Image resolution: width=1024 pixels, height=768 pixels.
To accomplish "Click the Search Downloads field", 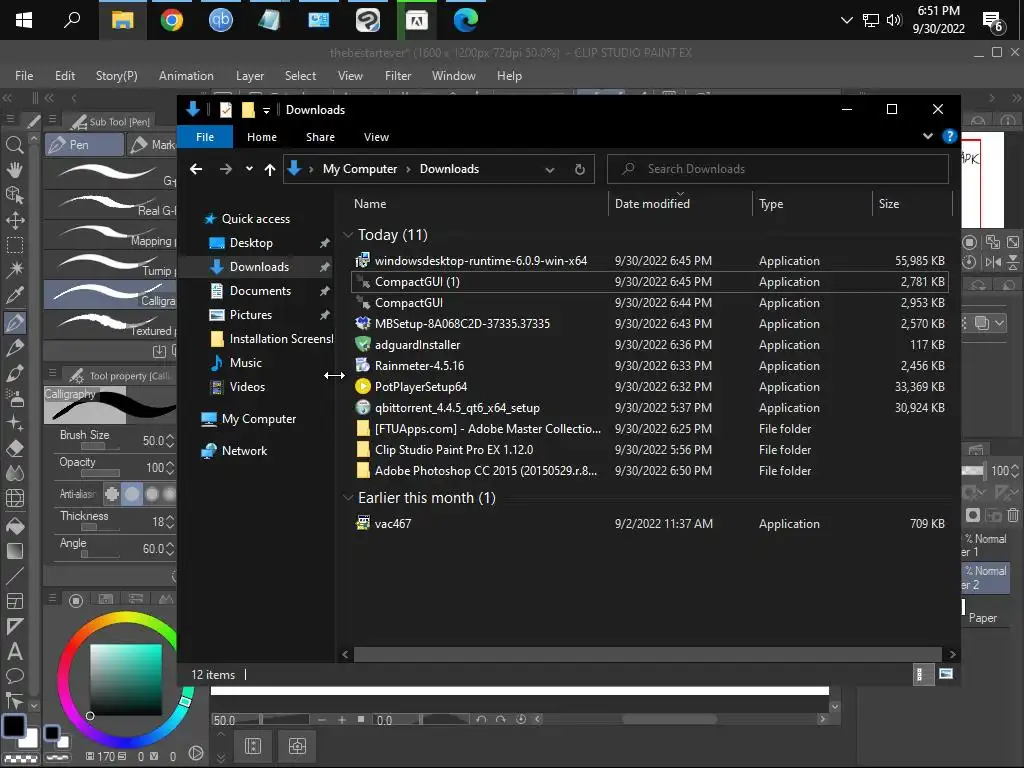I will (x=777, y=169).
